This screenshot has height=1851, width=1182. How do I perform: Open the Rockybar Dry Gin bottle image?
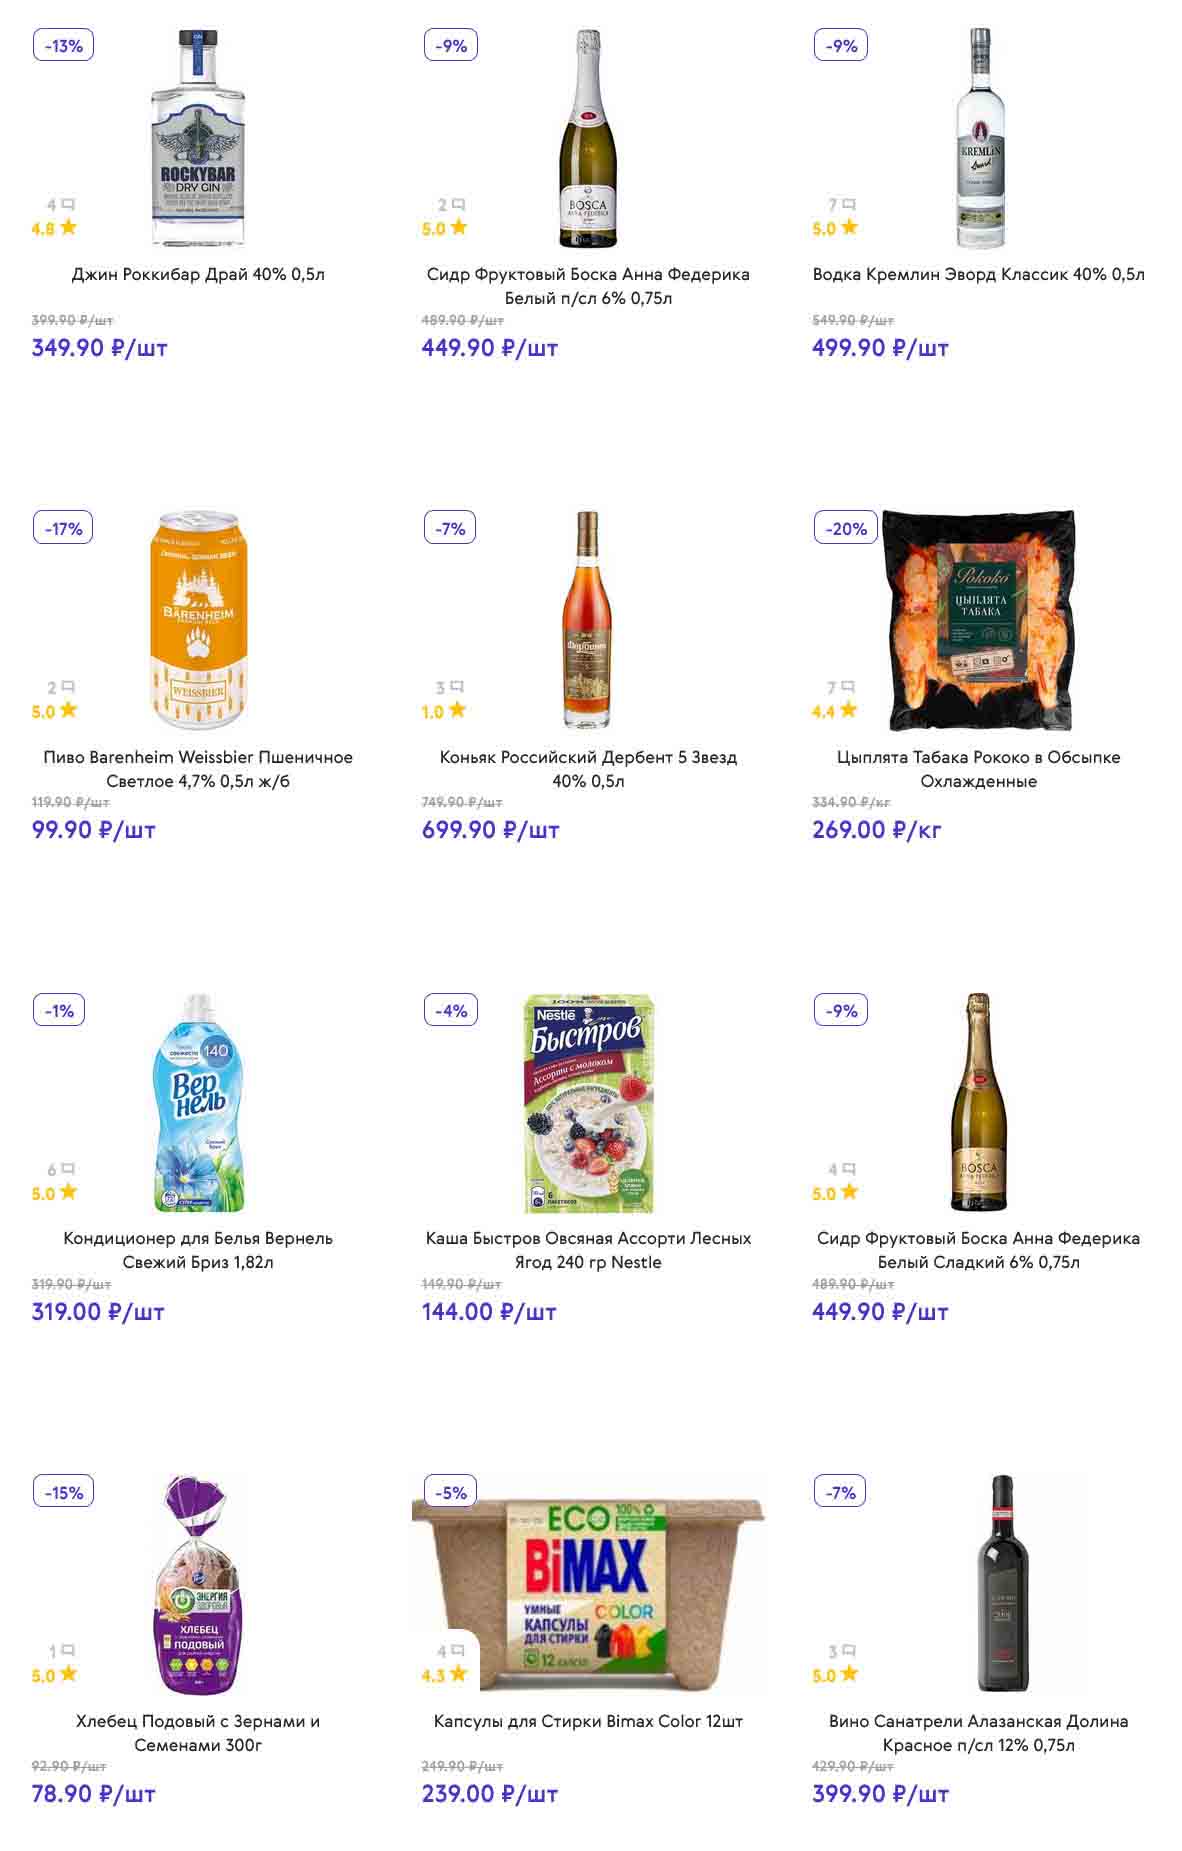tap(198, 138)
